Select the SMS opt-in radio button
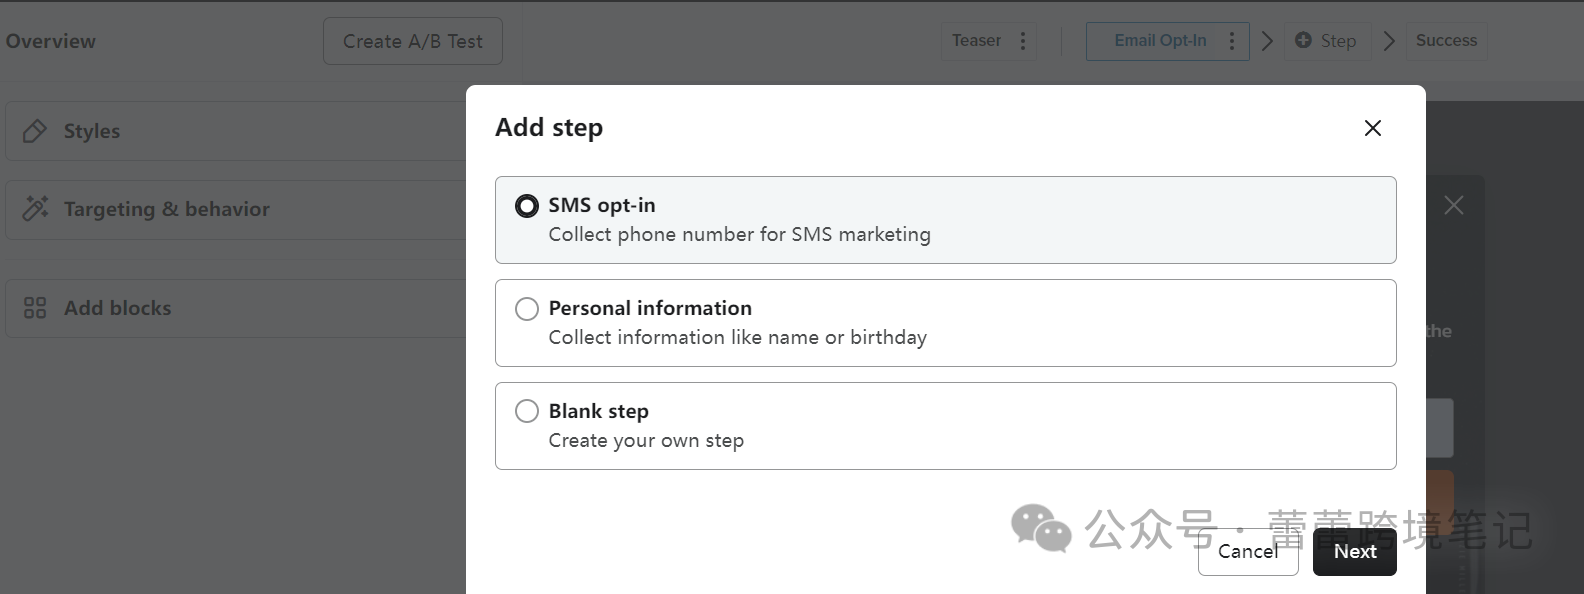The image size is (1584, 594). coord(527,206)
